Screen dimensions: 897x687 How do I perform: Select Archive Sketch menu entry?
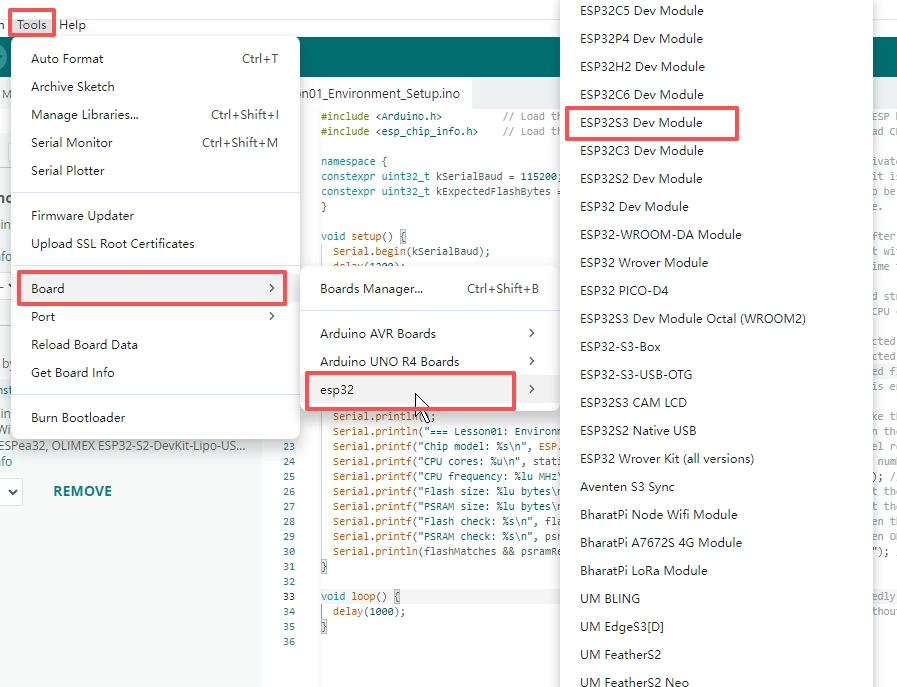[x=155, y=86]
